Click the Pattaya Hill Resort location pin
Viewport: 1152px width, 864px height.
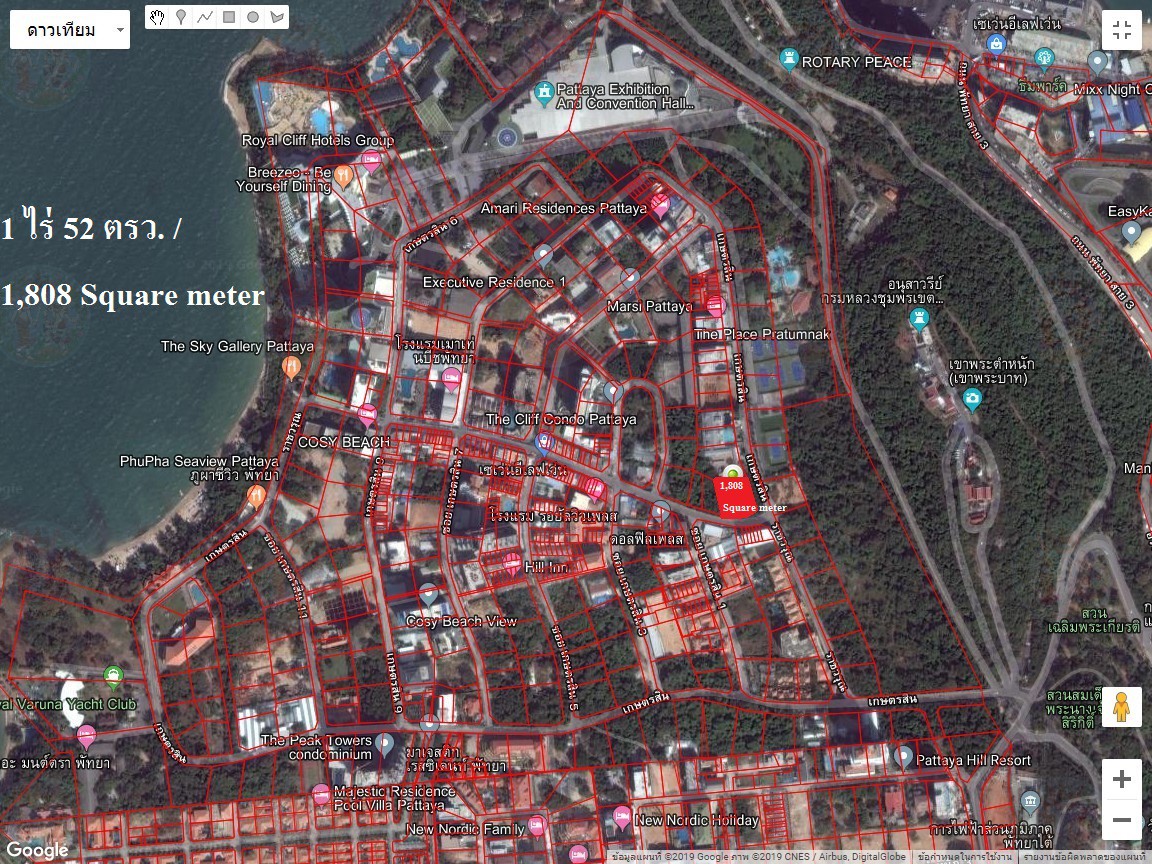coord(903,756)
